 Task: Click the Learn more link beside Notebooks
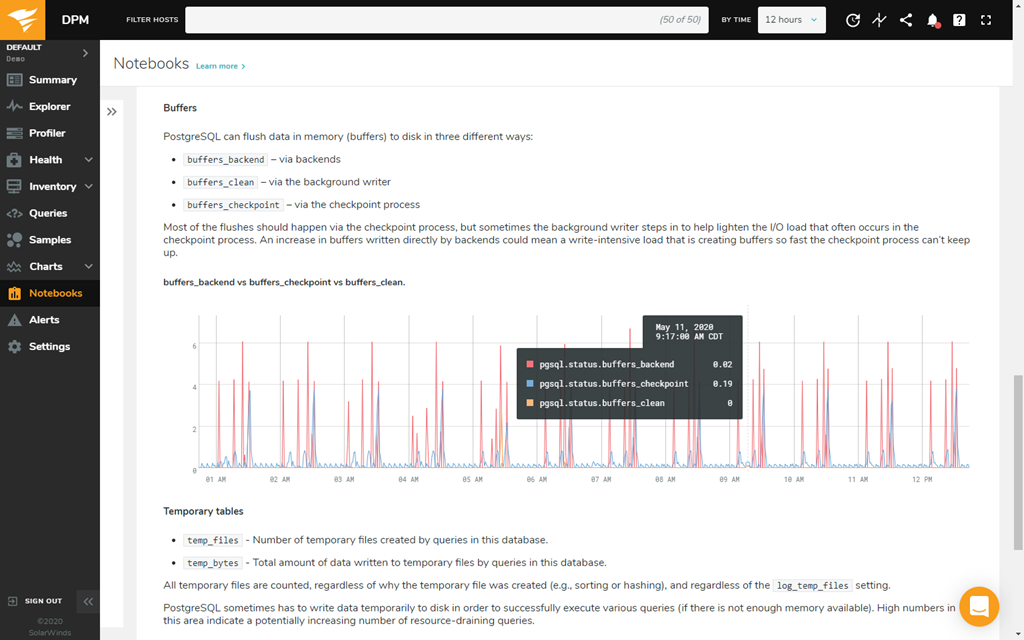[220, 66]
